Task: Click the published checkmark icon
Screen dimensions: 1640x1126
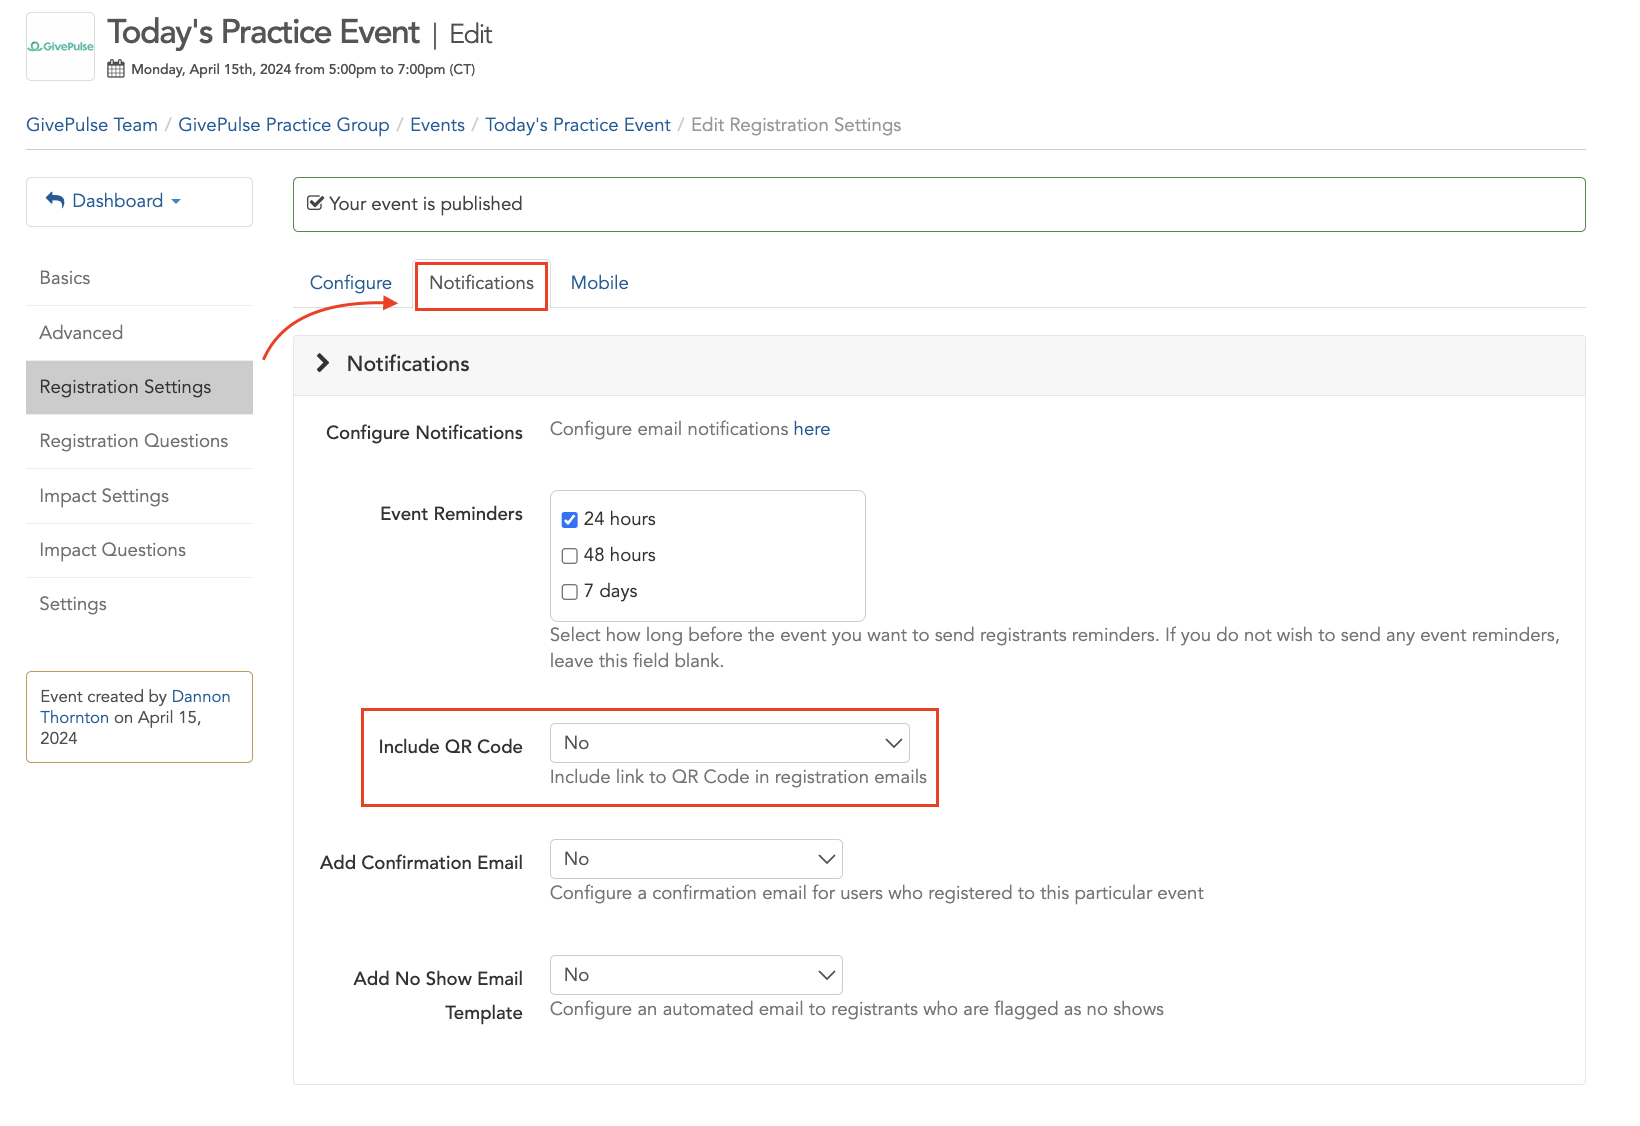Action: (315, 203)
